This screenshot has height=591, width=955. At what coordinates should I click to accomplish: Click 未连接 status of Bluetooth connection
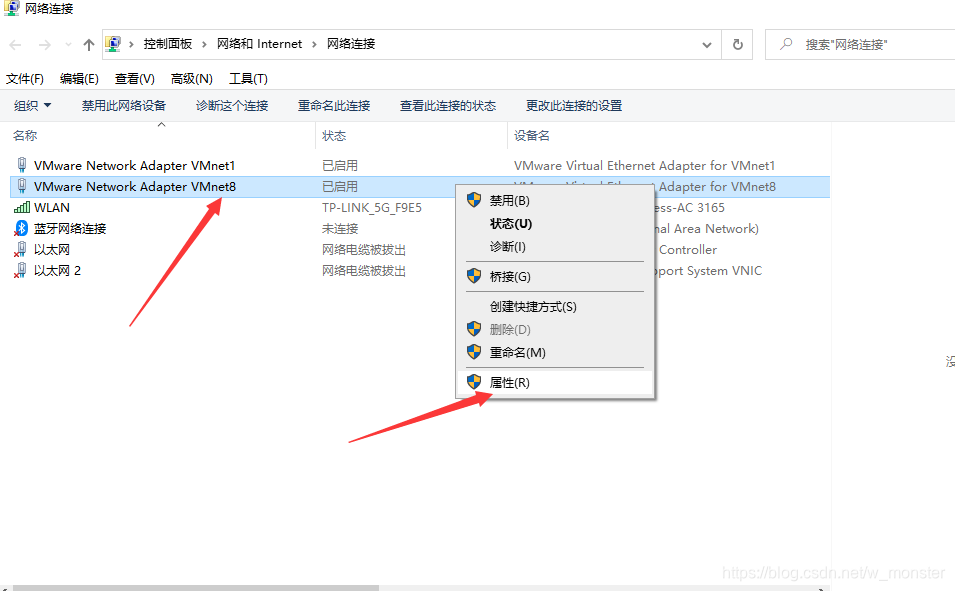340,228
